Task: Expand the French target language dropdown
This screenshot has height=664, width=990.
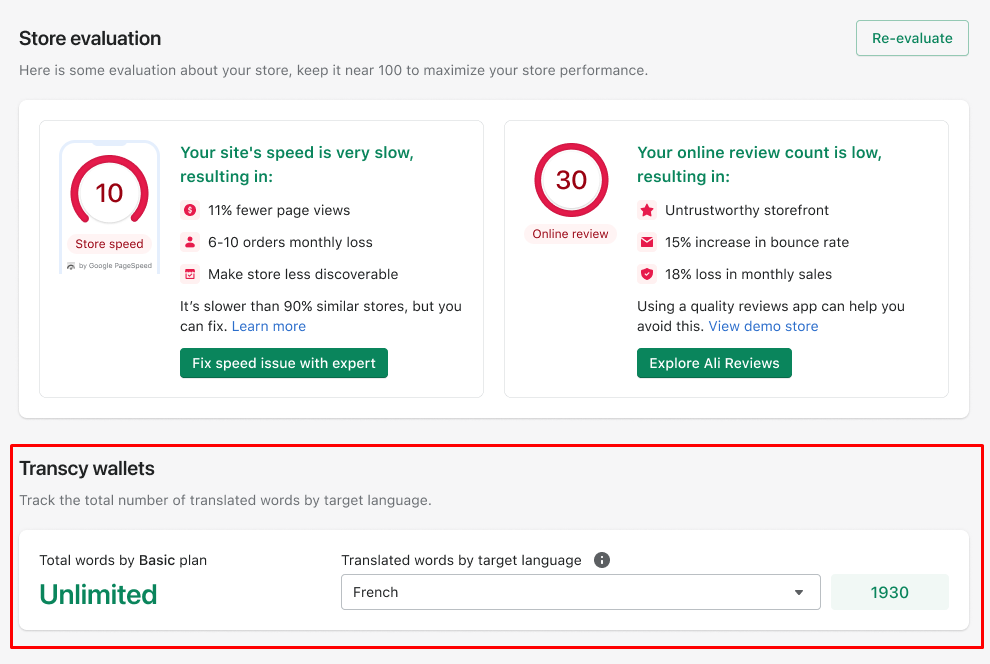Action: click(x=581, y=592)
